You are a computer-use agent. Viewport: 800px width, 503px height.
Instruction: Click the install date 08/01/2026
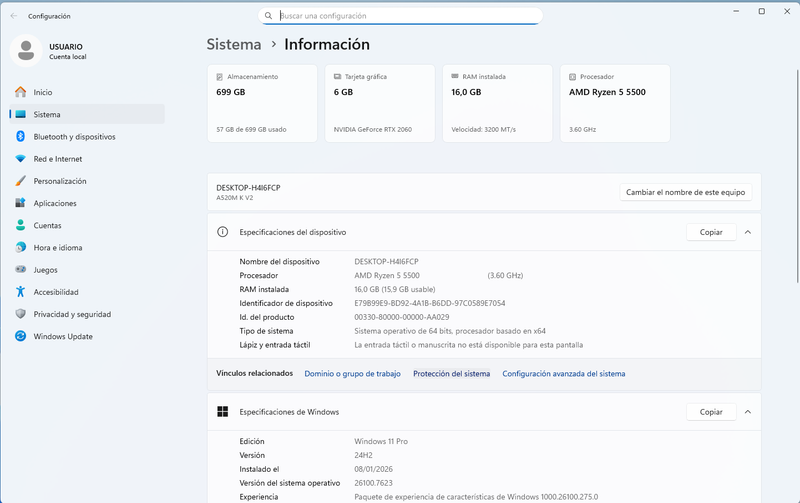point(373,469)
